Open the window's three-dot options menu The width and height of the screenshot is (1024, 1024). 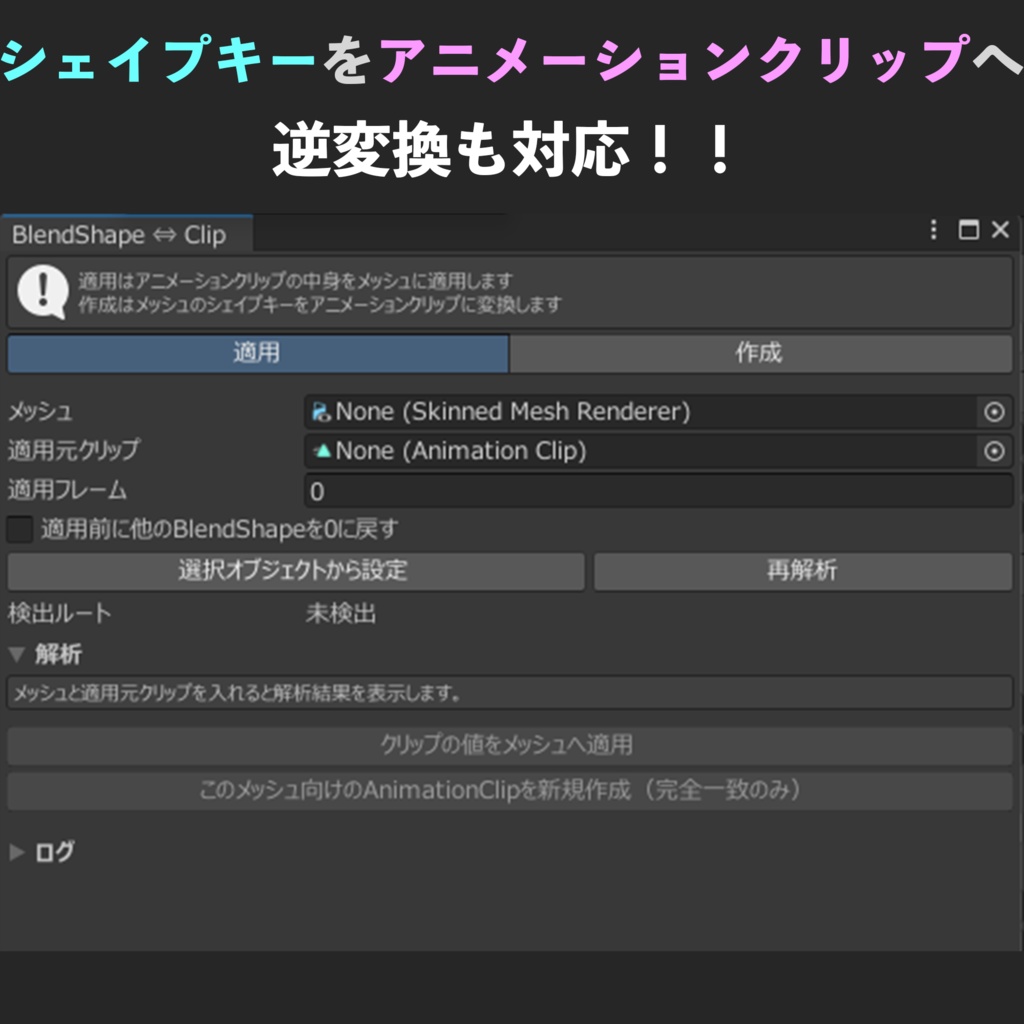933,230
